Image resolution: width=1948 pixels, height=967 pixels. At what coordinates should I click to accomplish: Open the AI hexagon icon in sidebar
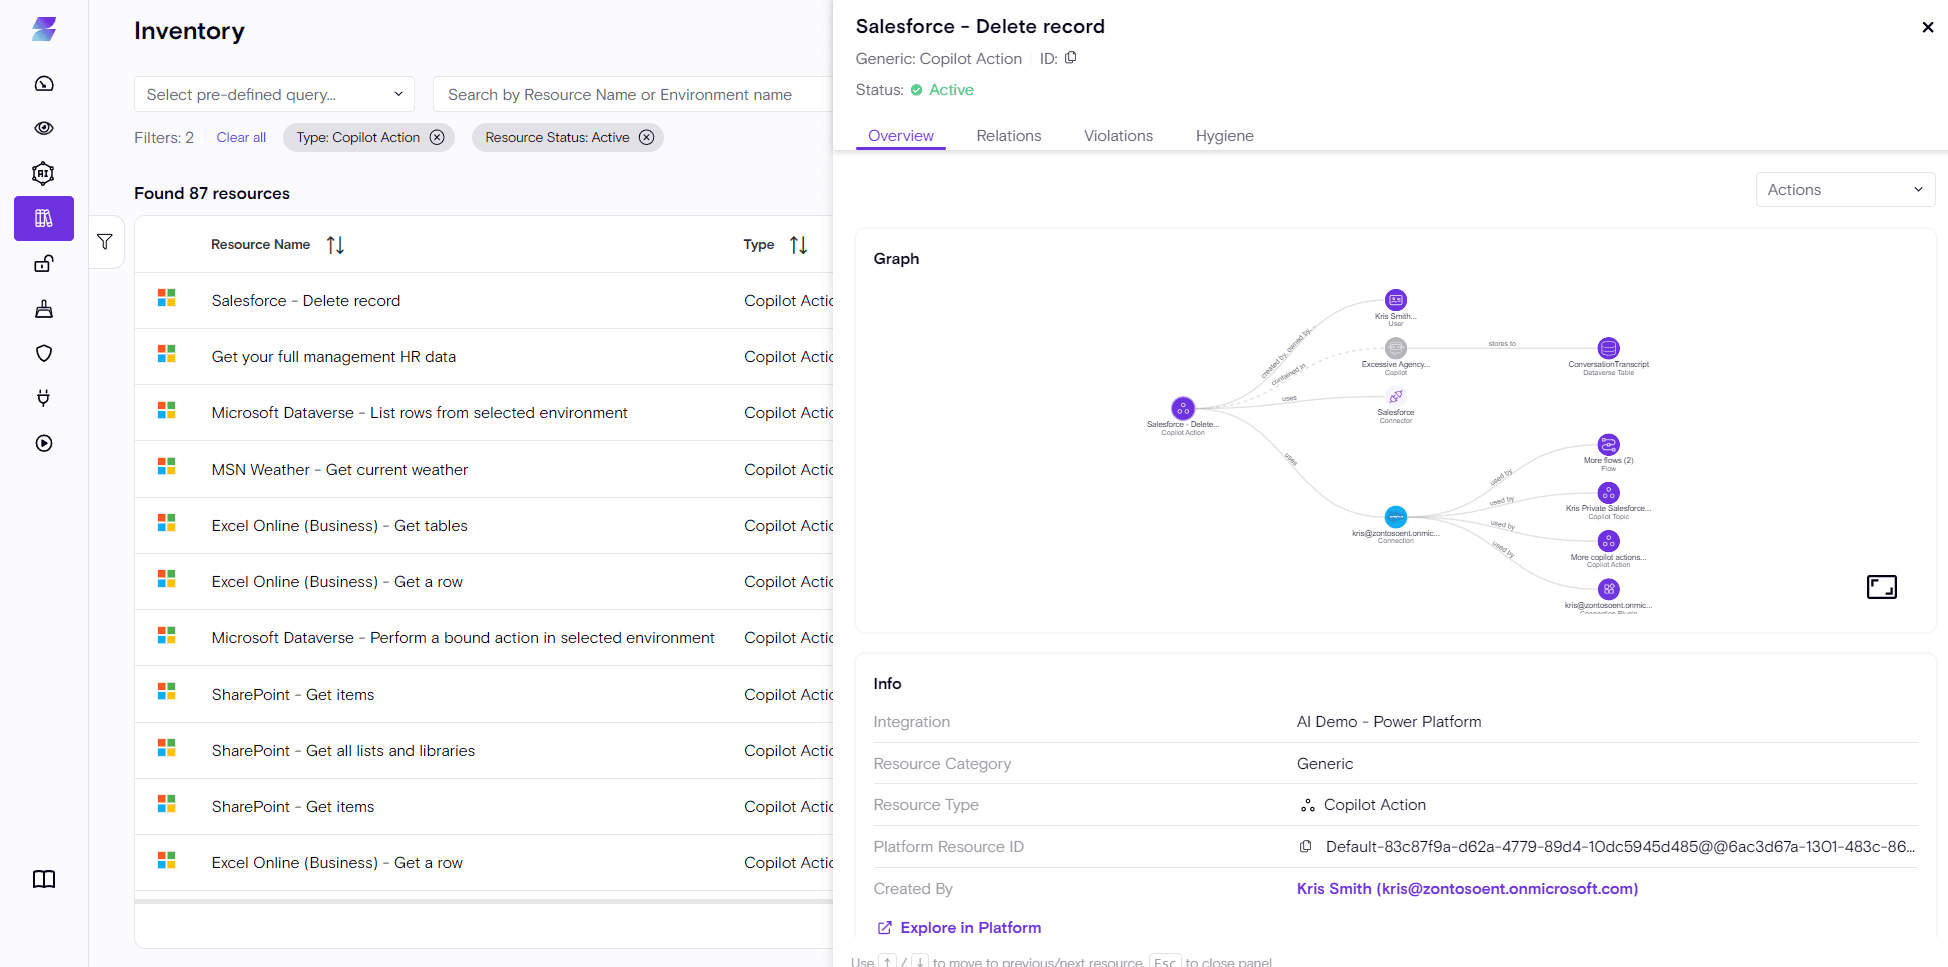point(43,173)
